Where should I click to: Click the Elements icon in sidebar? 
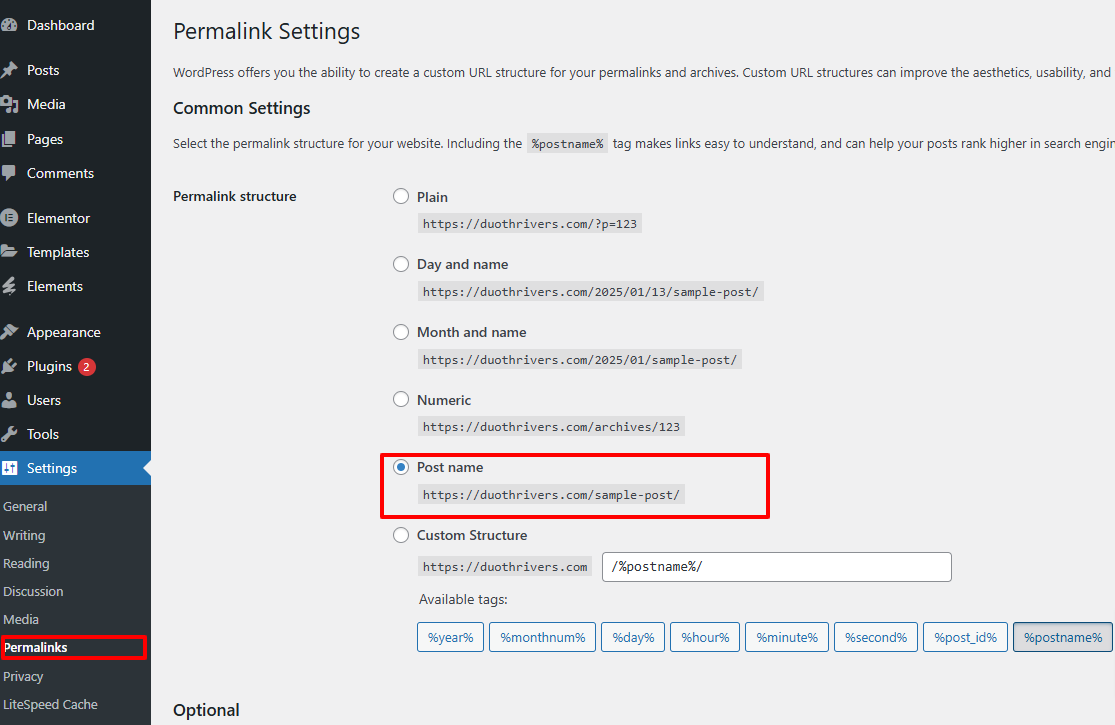tap(9, 286)
